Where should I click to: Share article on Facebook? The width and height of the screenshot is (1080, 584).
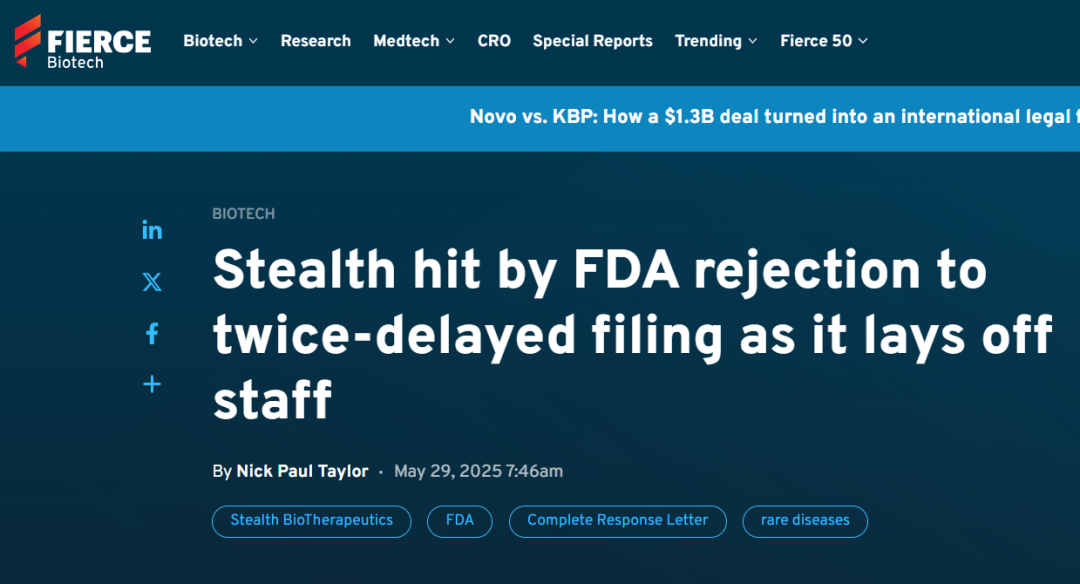click(152, 334)
